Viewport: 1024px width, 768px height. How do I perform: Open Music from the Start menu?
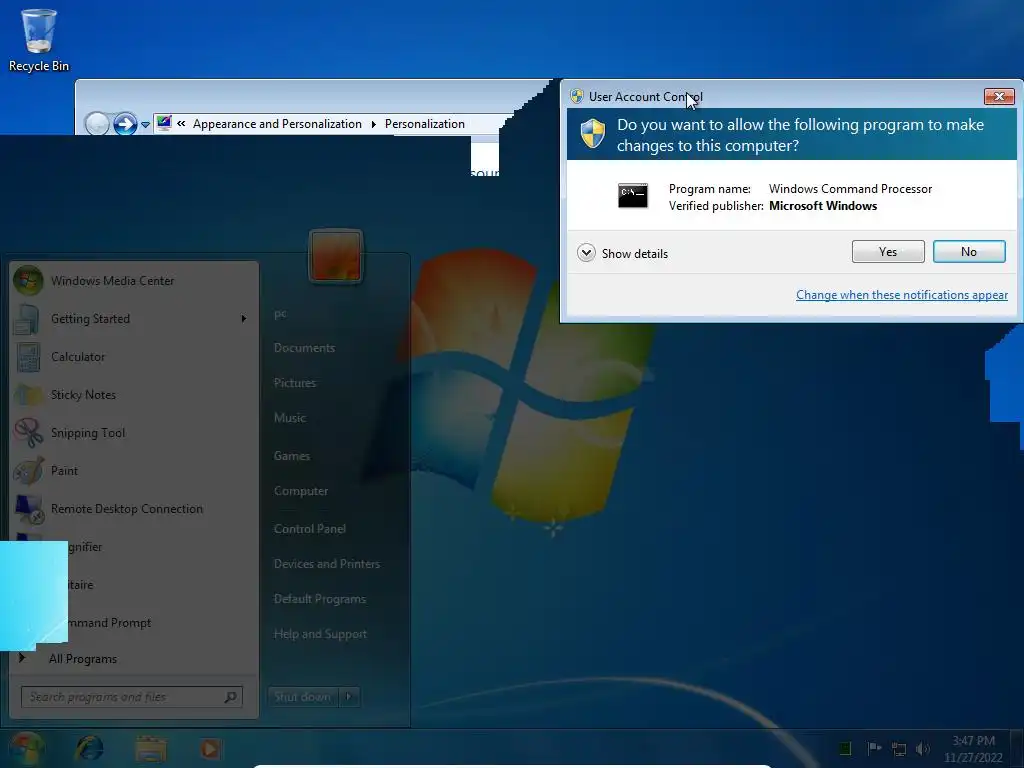tap(289, 418)
